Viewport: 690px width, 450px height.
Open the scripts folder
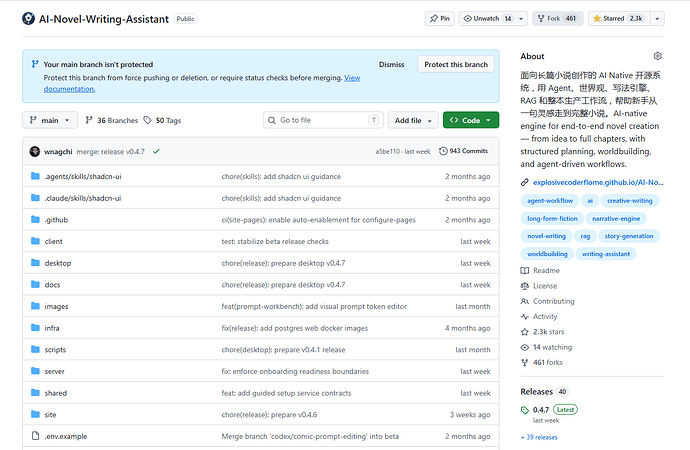[55, 350]
